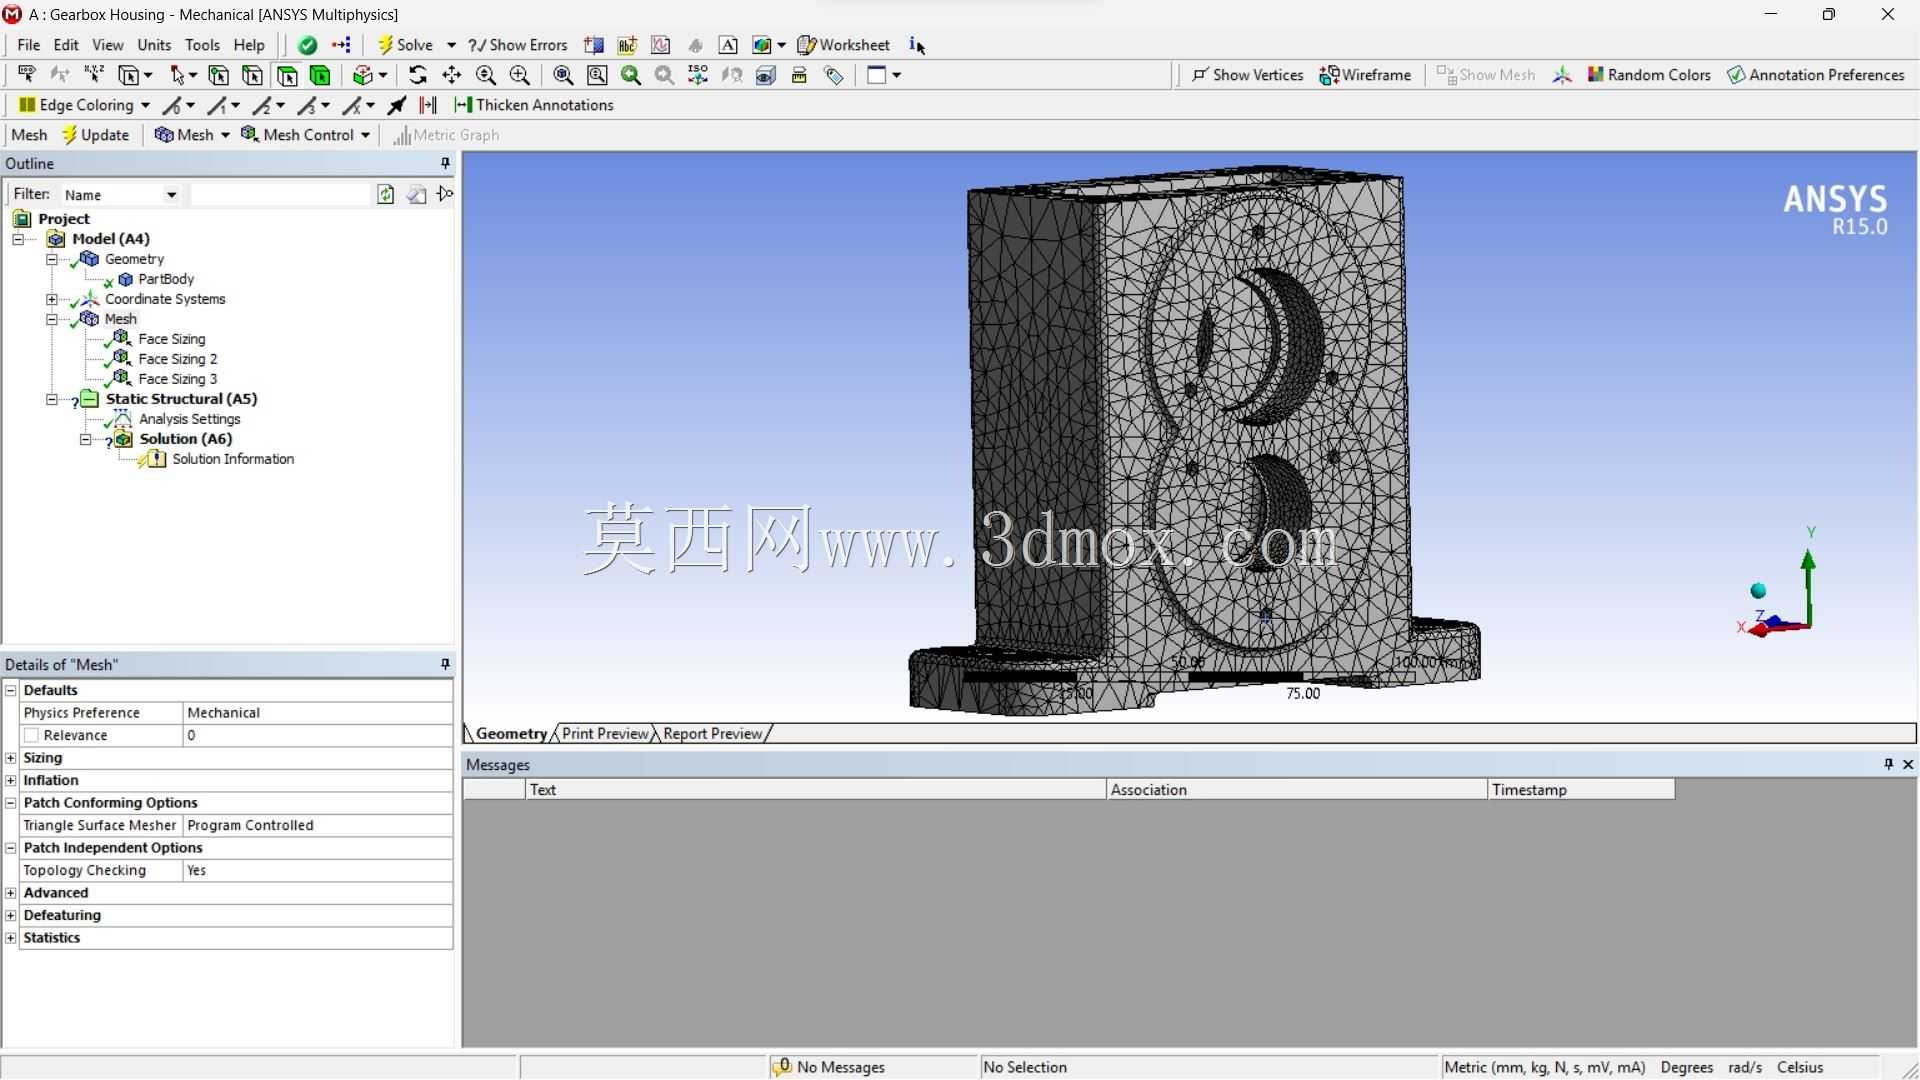Click Update mesh button
The height and width of the screenshot is (1080, 1920).
[95, 135]
